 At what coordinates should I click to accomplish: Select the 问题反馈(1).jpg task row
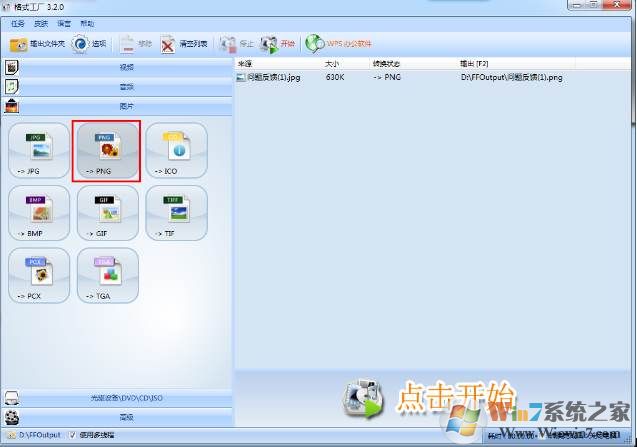pyautogui.click(x=433, y=77)
